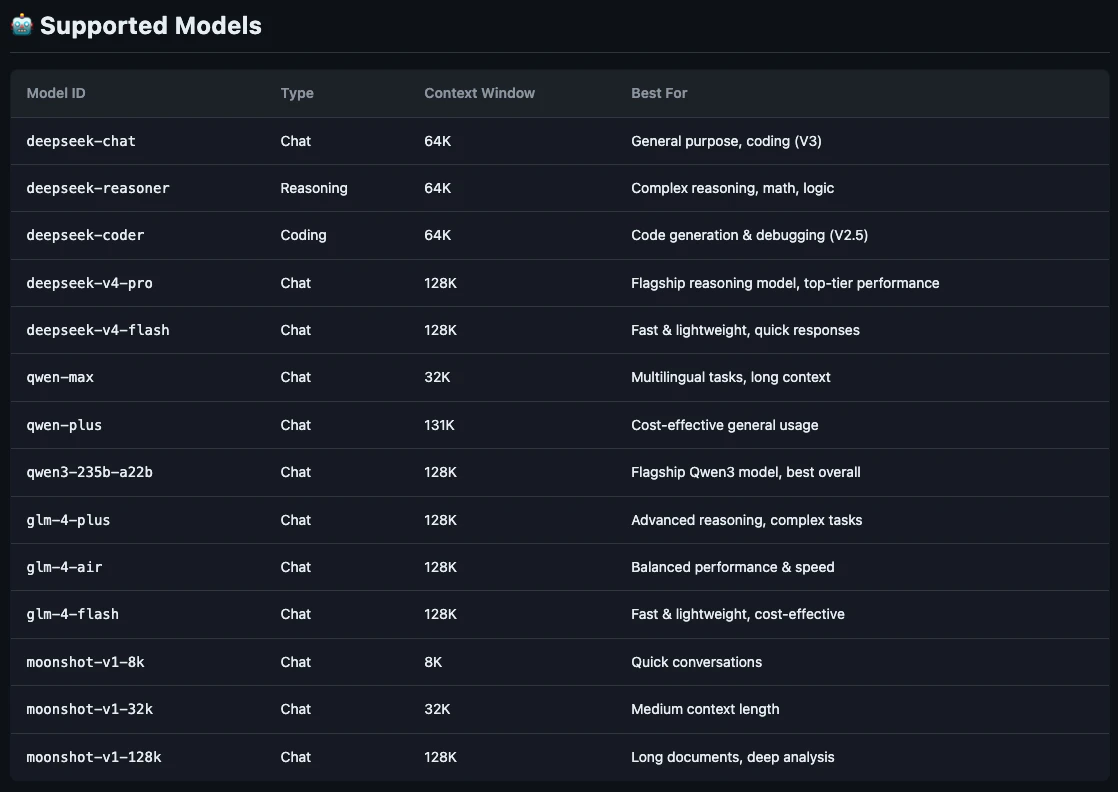Screen dimensions: 1118x792
Task: Select deepseek-v4-pro model ID
Action: 89,283
